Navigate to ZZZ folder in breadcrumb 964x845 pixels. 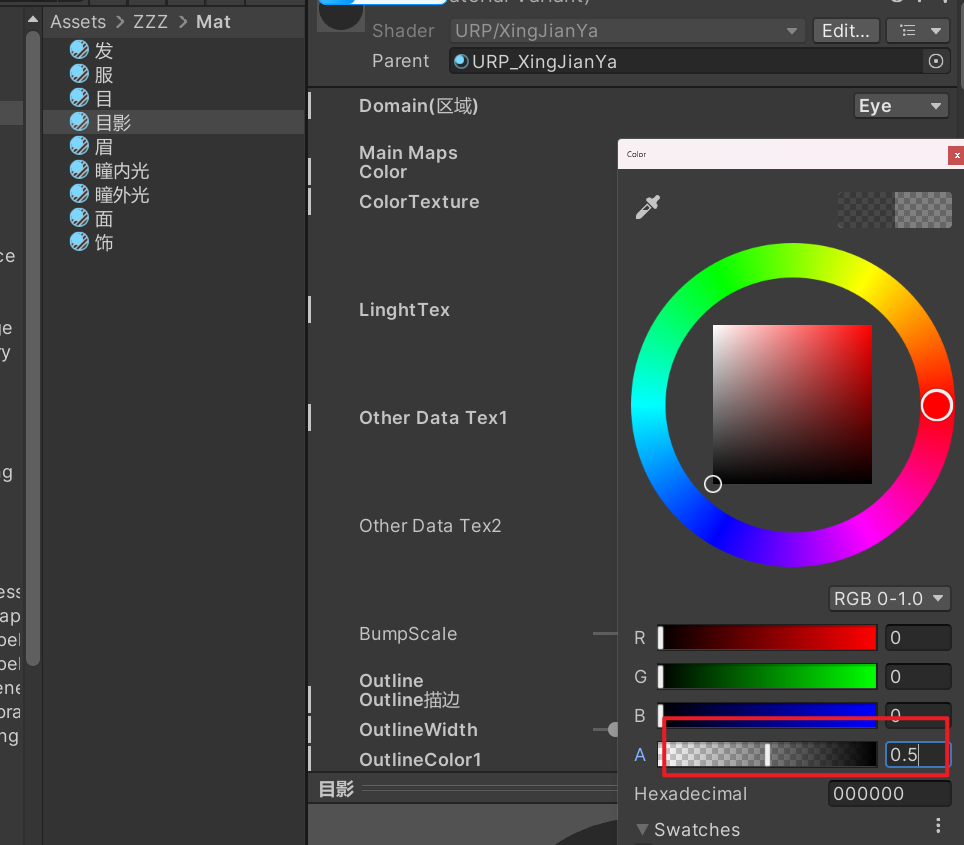pos(150,22)
